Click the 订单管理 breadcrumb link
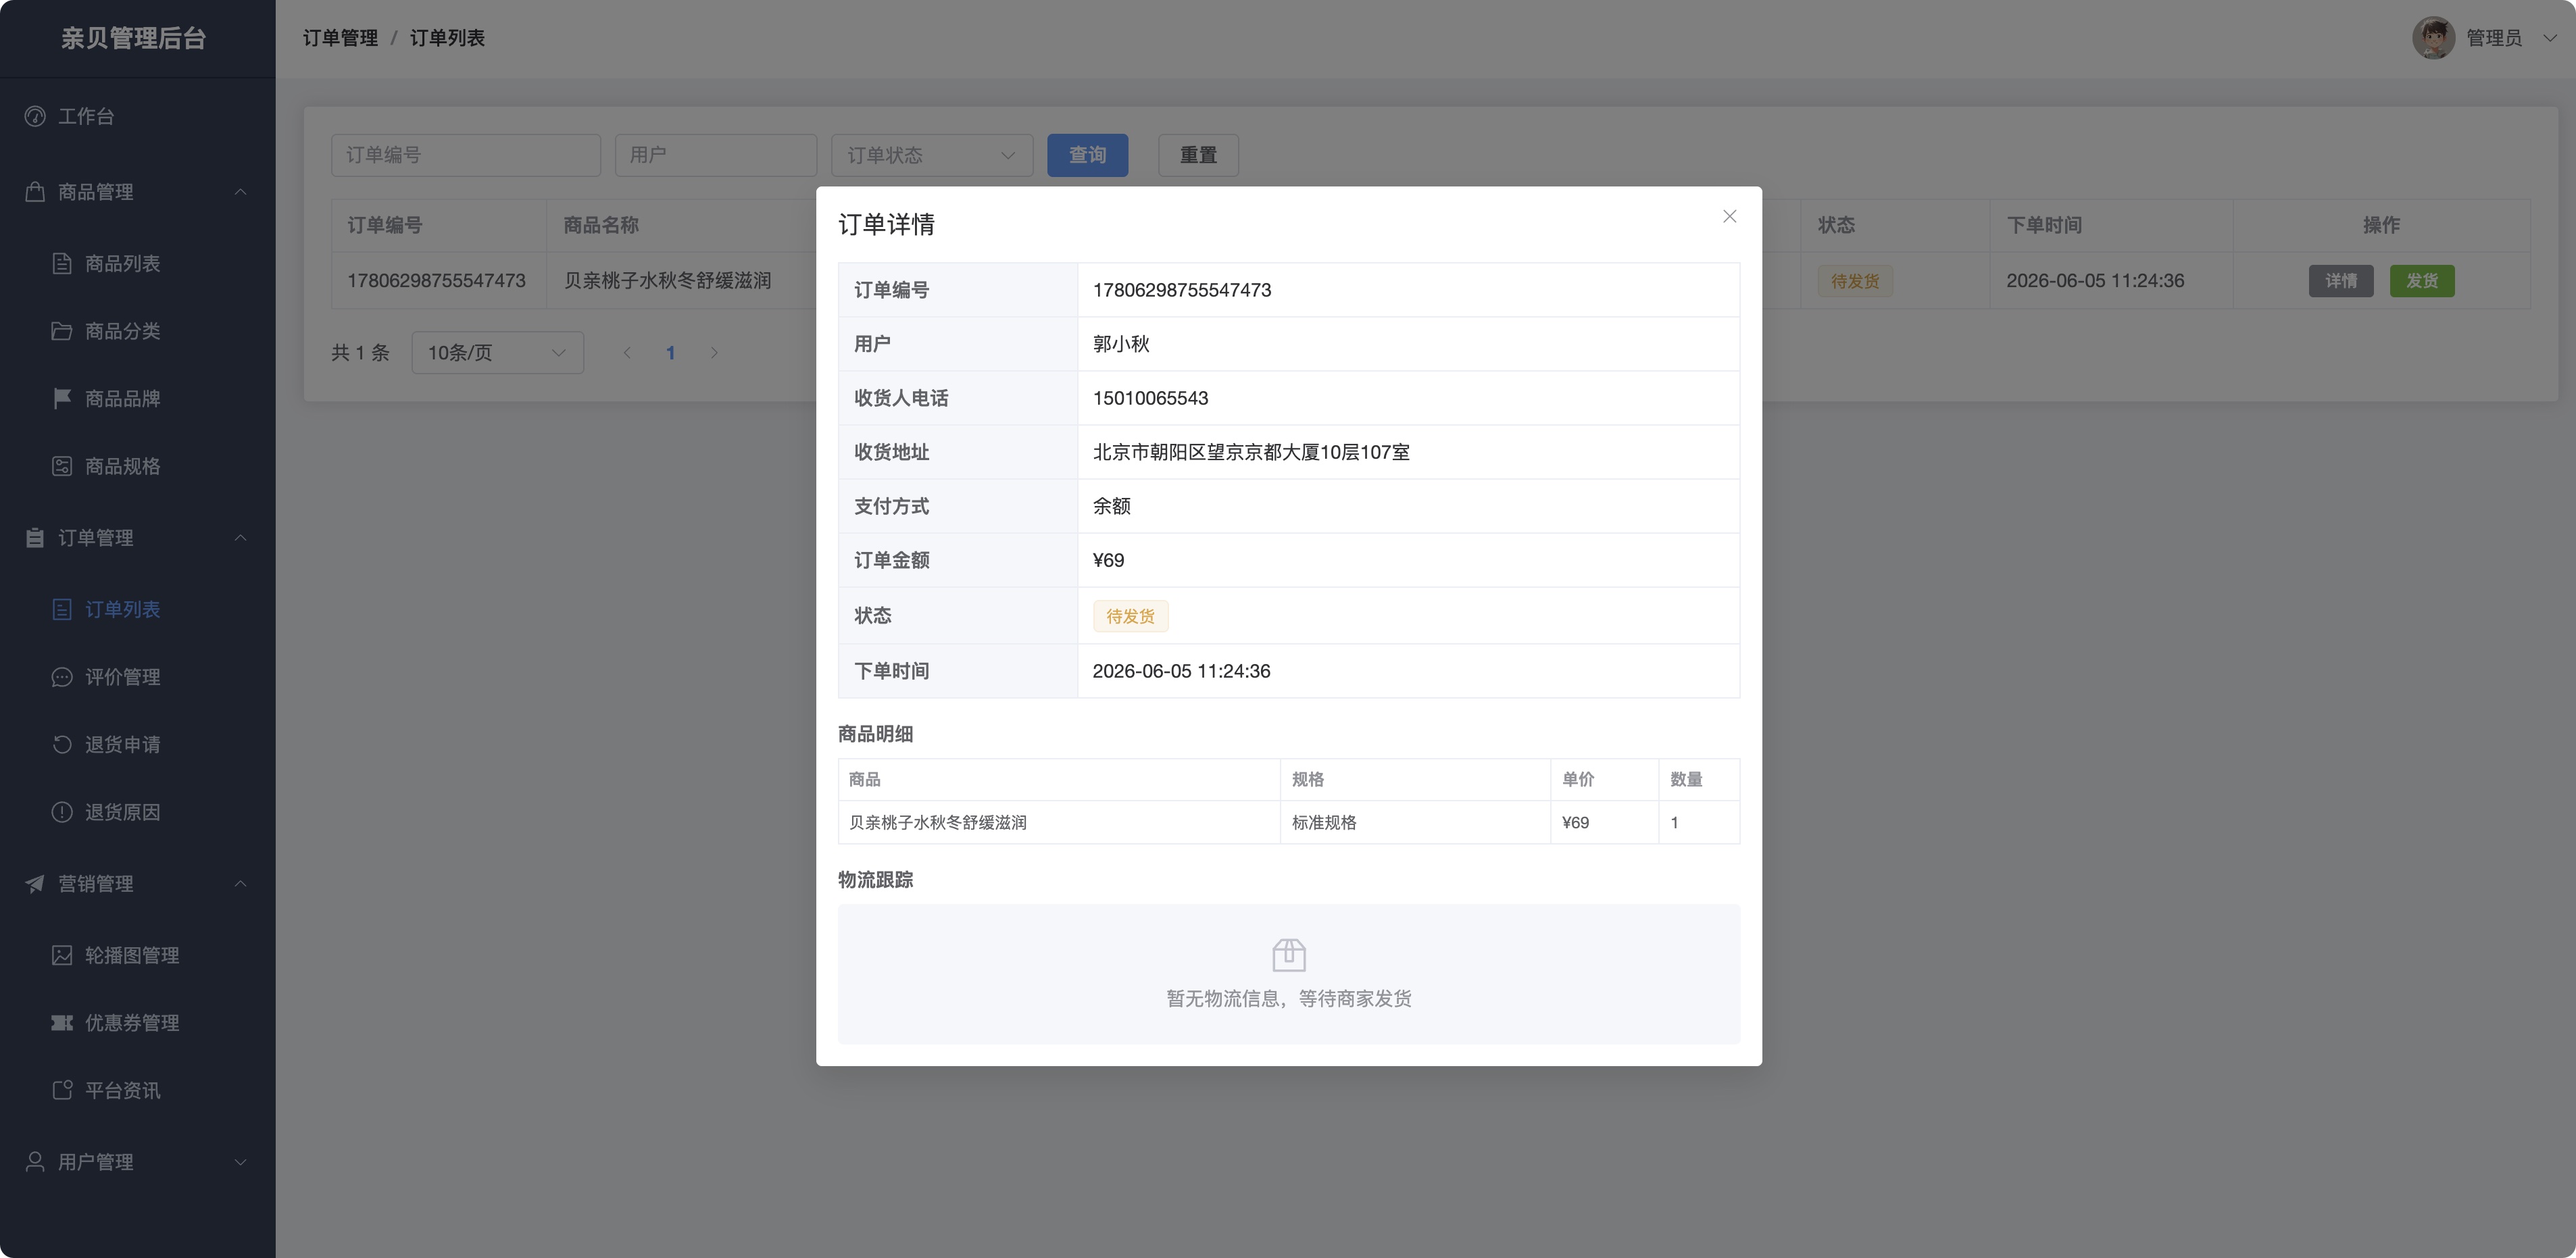Image resolution: width=2576 pixels, height=1258 pixels. (x=340, y=38)
